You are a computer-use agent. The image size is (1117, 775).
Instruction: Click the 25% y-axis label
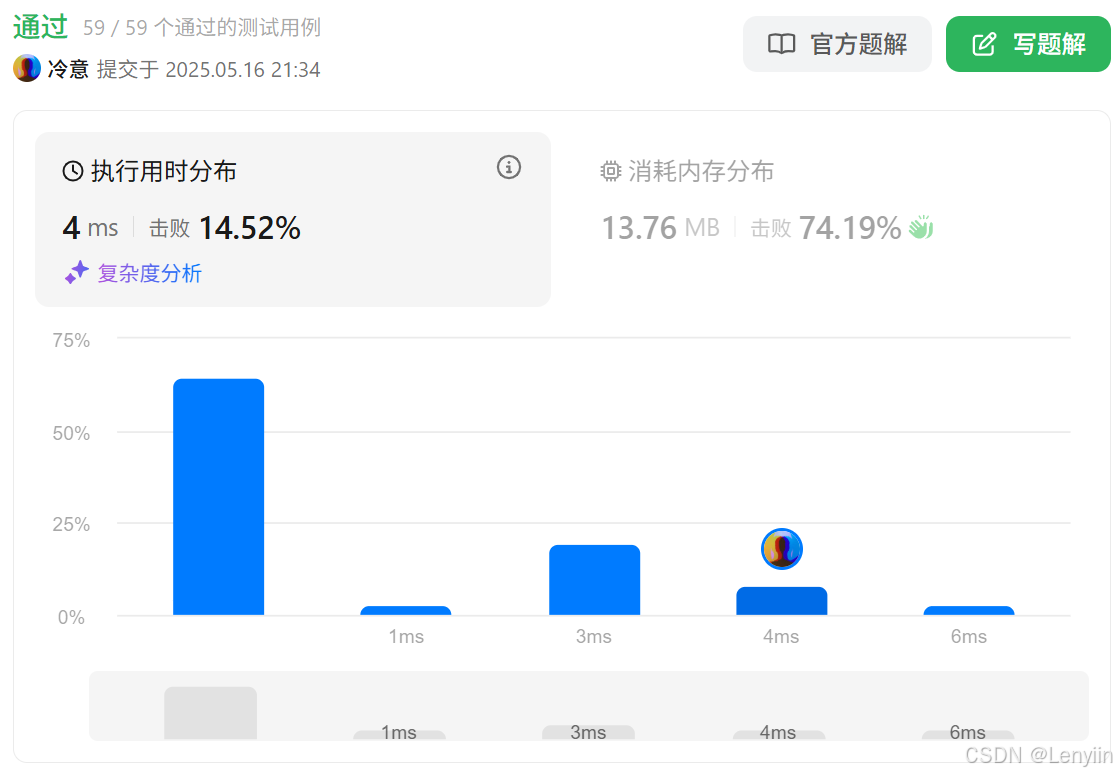71,524
